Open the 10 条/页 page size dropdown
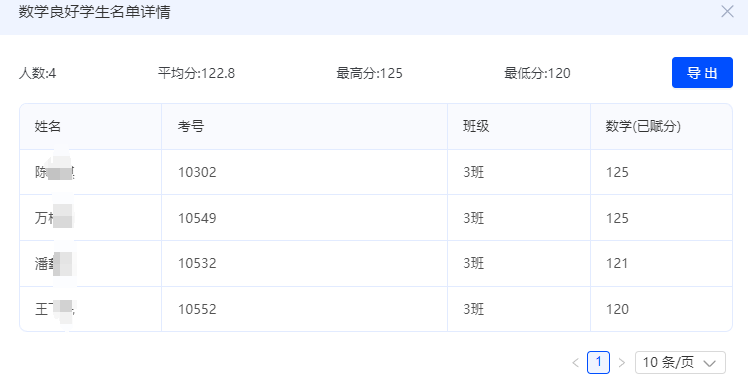The image size is (748, 375). click(x=680, y=363)
